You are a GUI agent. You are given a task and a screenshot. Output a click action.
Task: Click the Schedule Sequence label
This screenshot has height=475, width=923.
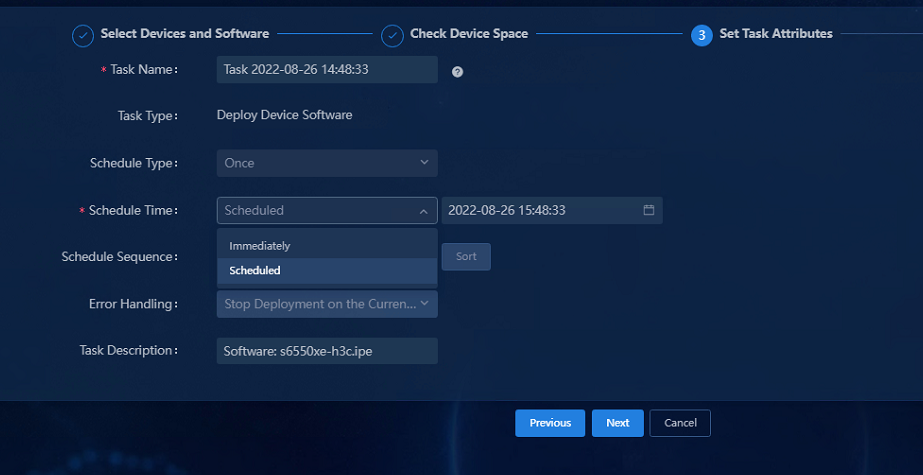119,257
